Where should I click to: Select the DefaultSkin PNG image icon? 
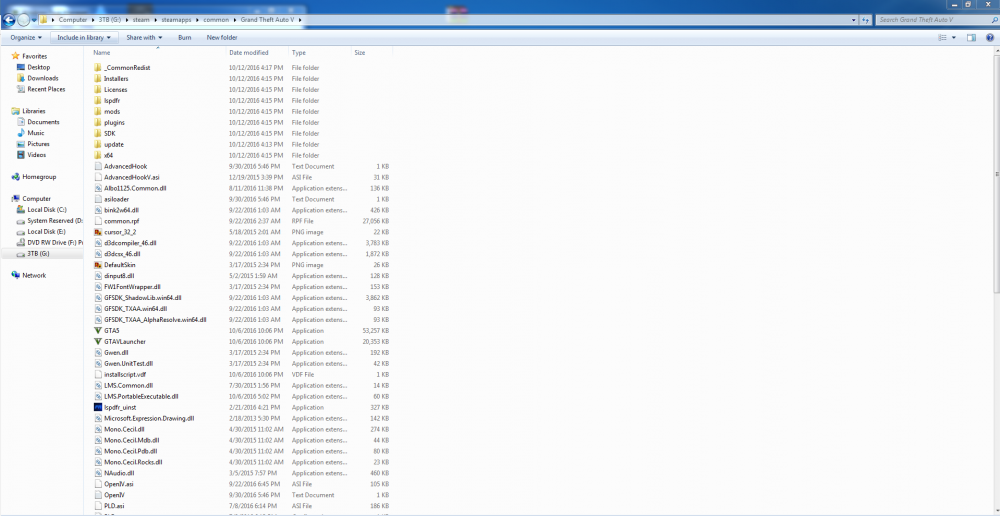(x=98, y=265)
